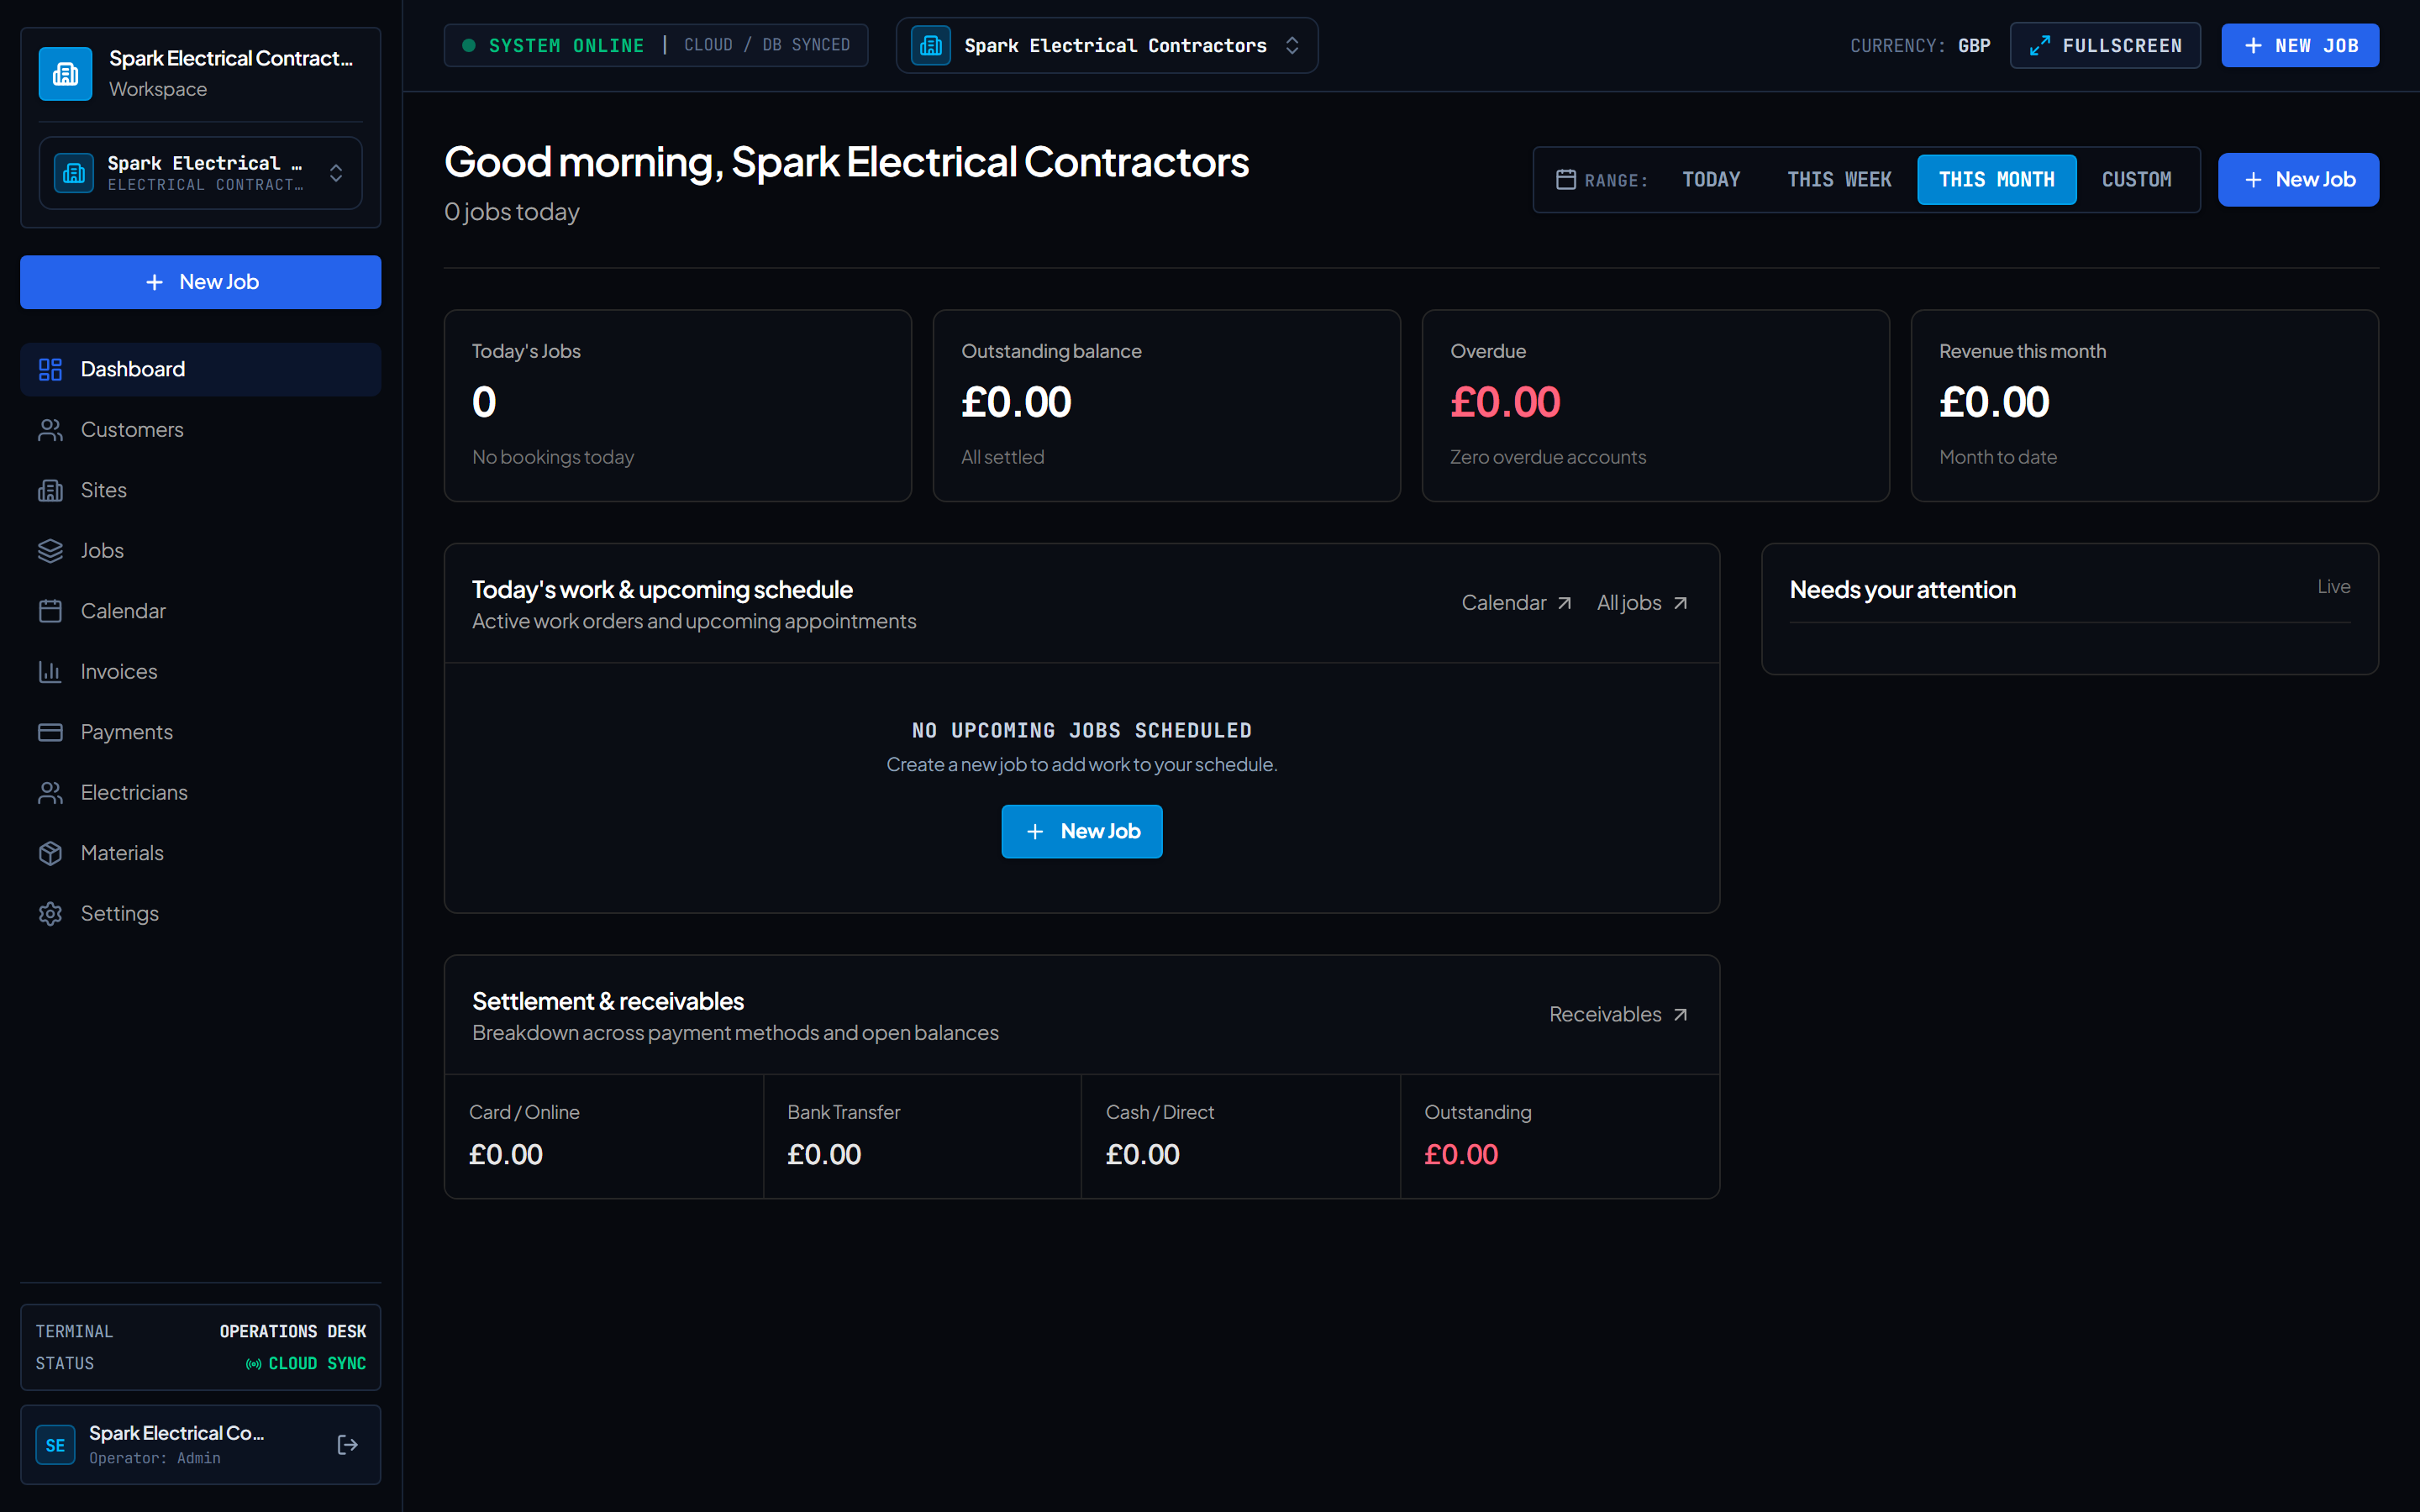Click the building icon in top bar company selector
The image size is (2420, 1512).
tap(930, 45)
